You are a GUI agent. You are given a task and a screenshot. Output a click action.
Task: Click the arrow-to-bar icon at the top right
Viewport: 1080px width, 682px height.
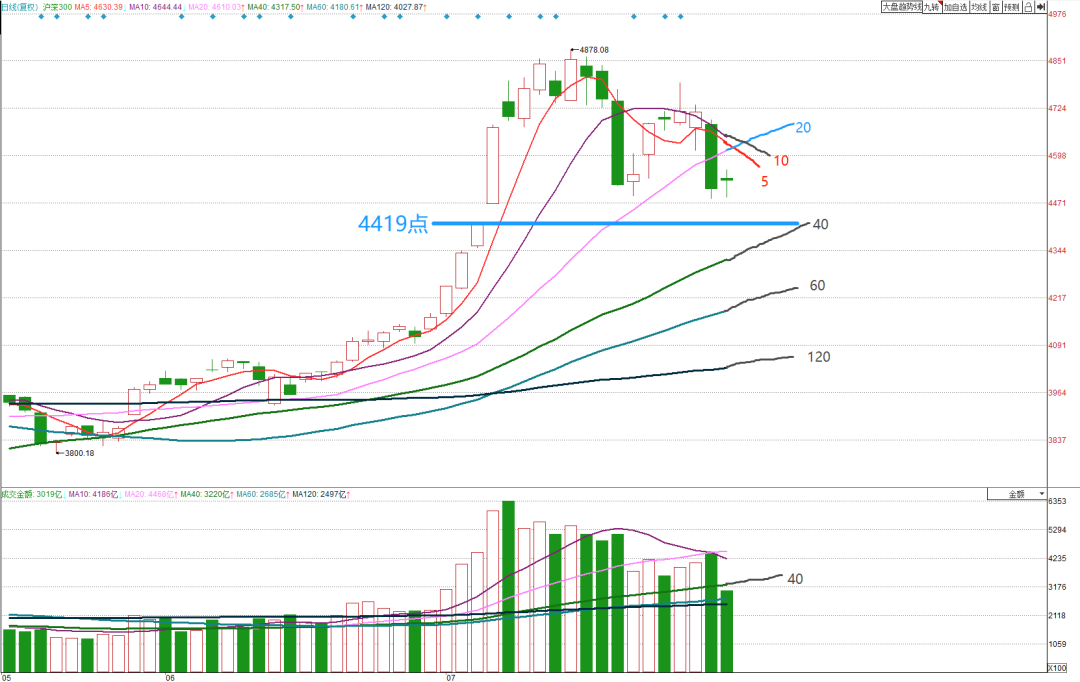(x=1041, y=7)
